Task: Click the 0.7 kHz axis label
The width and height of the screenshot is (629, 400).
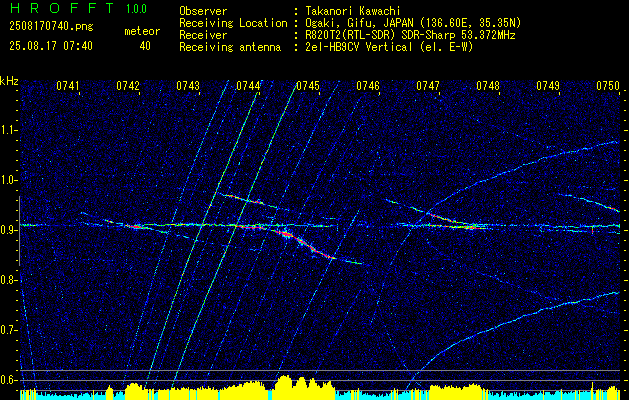Action: coord(9,330)
